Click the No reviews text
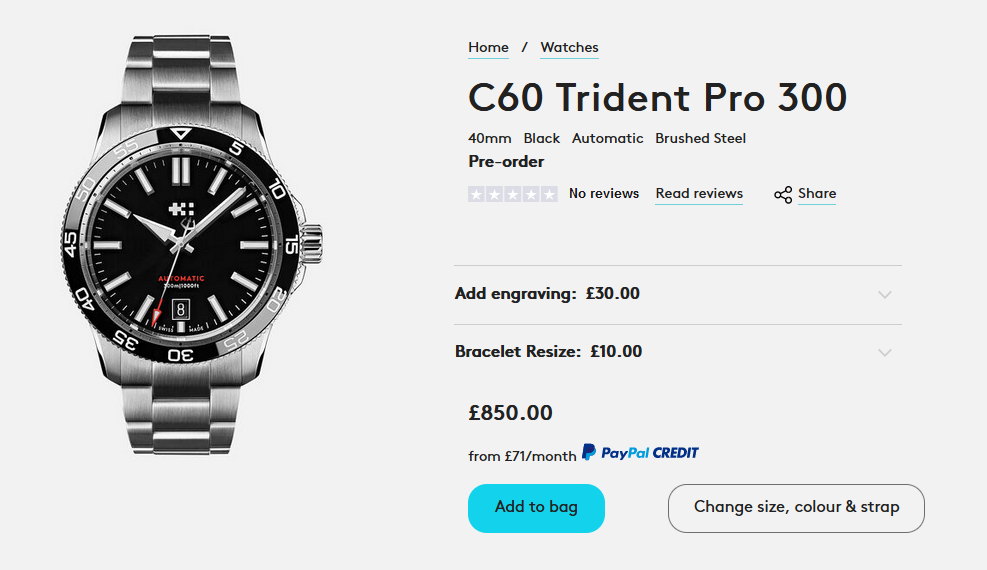This screenshot has height=570, width=987. point(604,194)
